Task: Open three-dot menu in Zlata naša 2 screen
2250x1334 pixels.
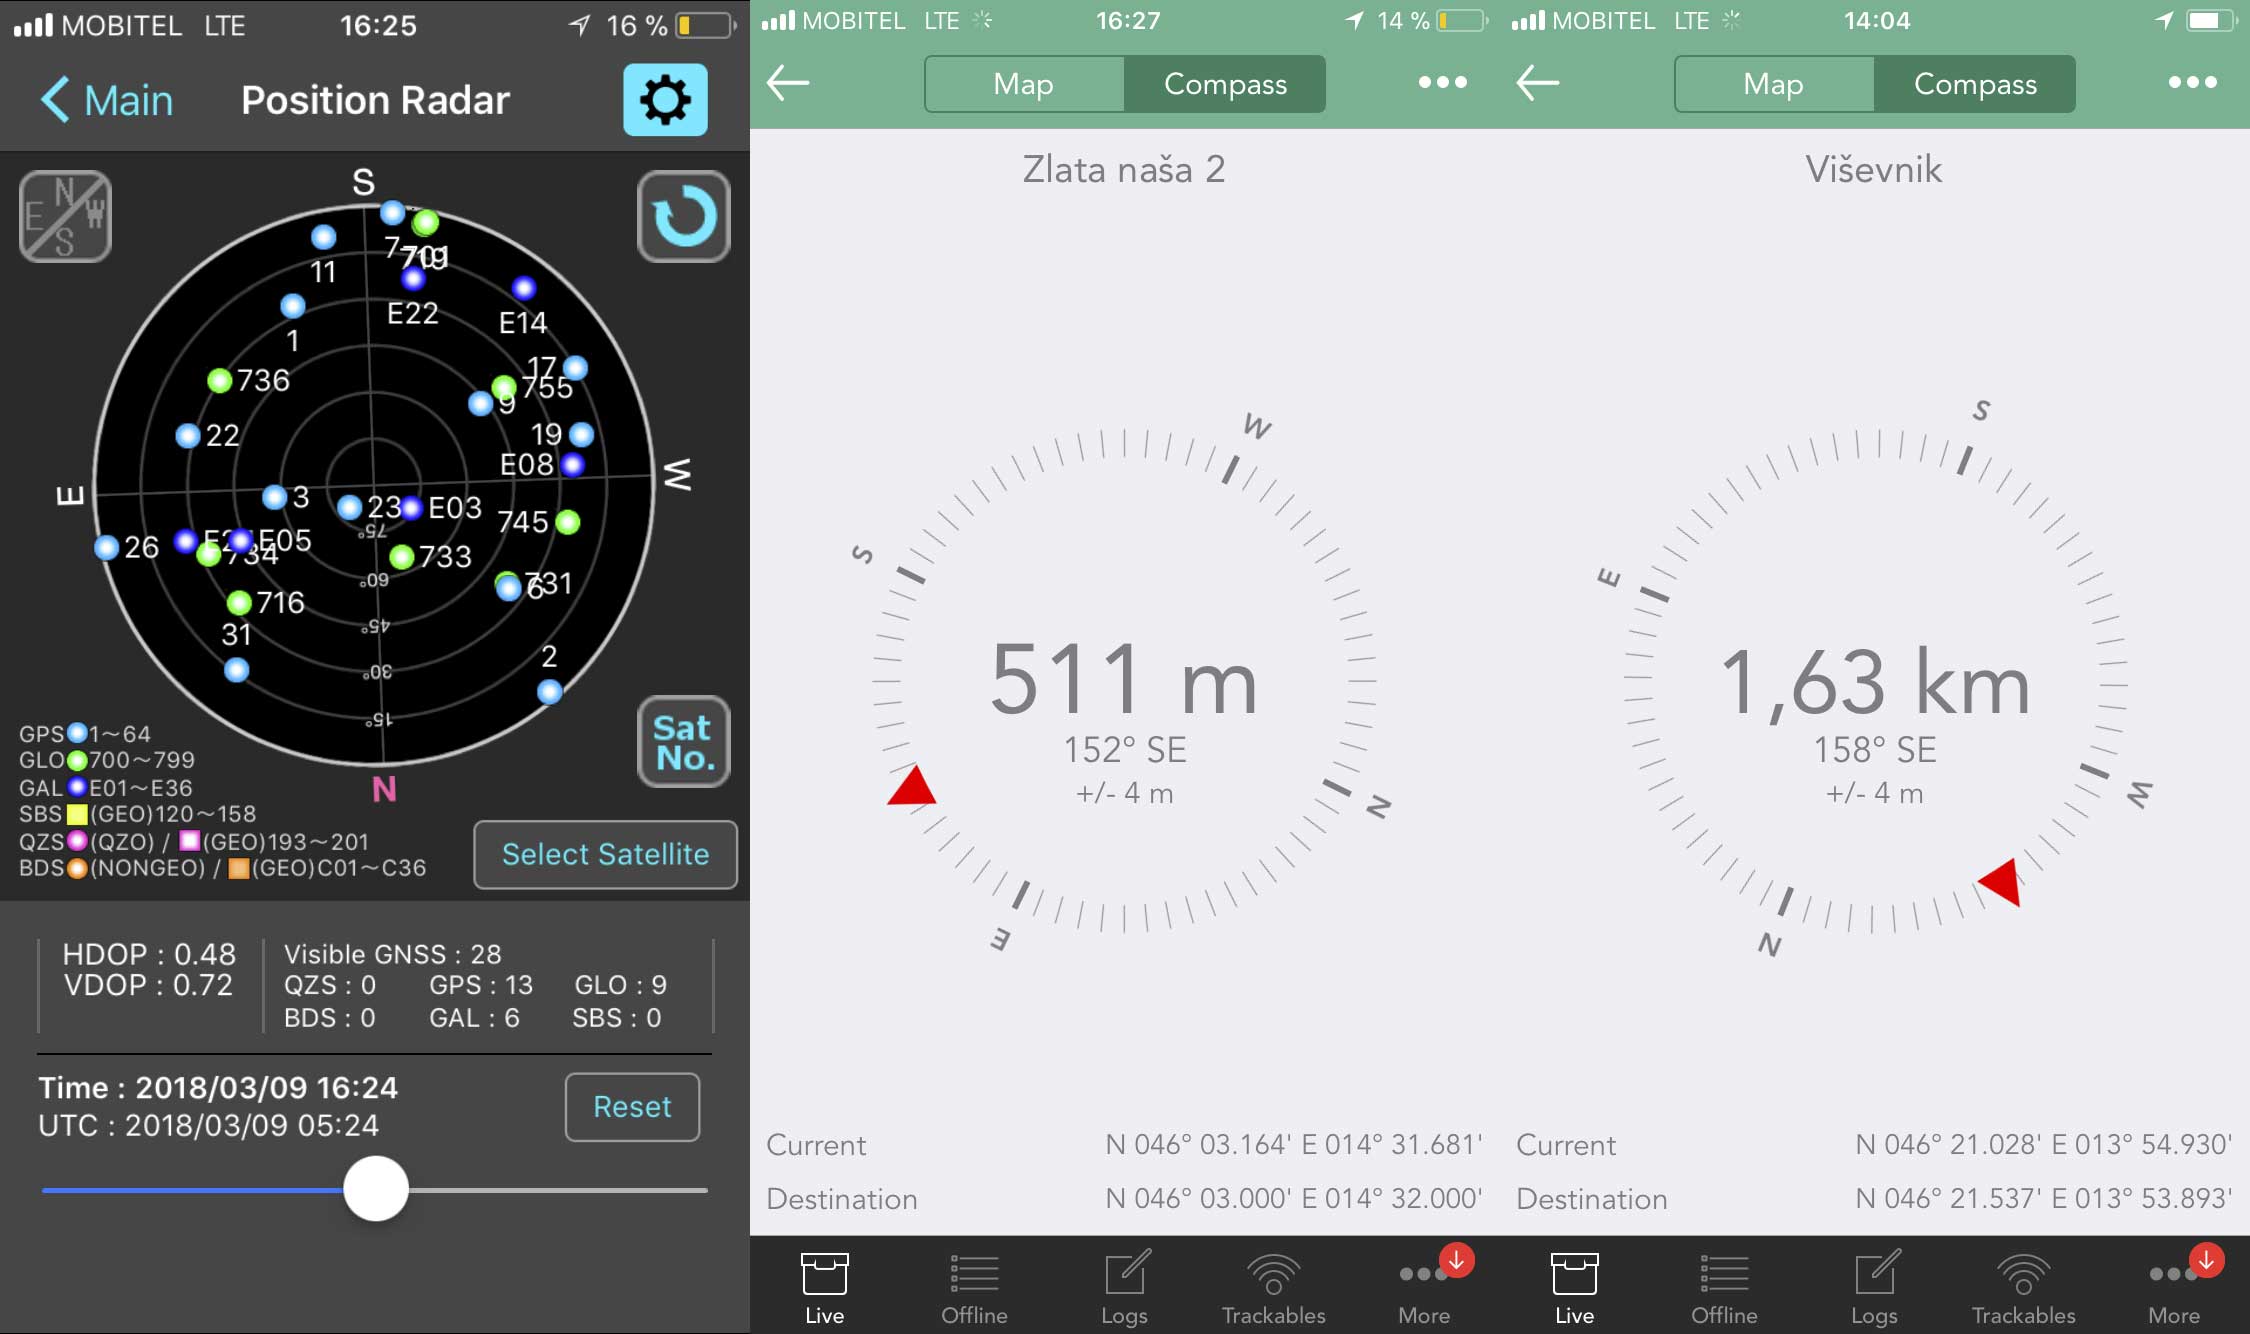Action: [1442, 82]
